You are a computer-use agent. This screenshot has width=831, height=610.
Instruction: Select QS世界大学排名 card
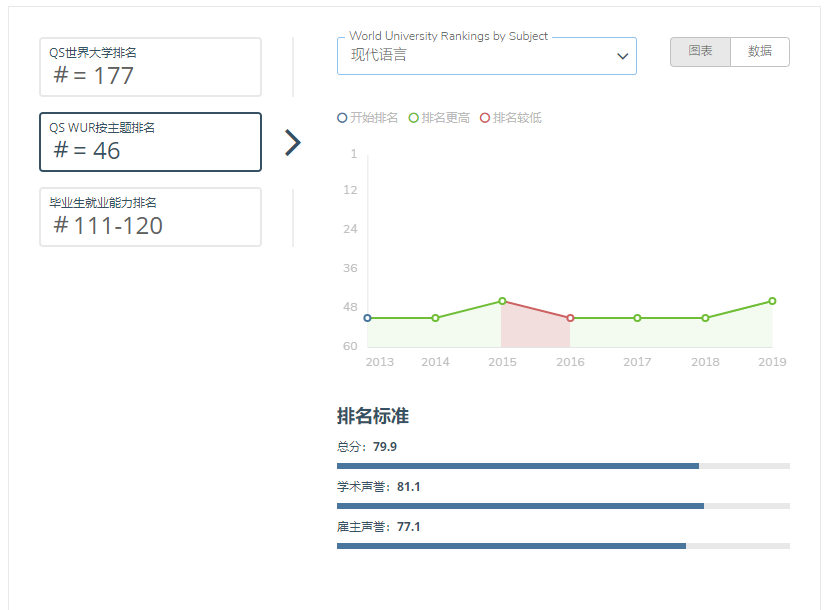click(150, 67)
